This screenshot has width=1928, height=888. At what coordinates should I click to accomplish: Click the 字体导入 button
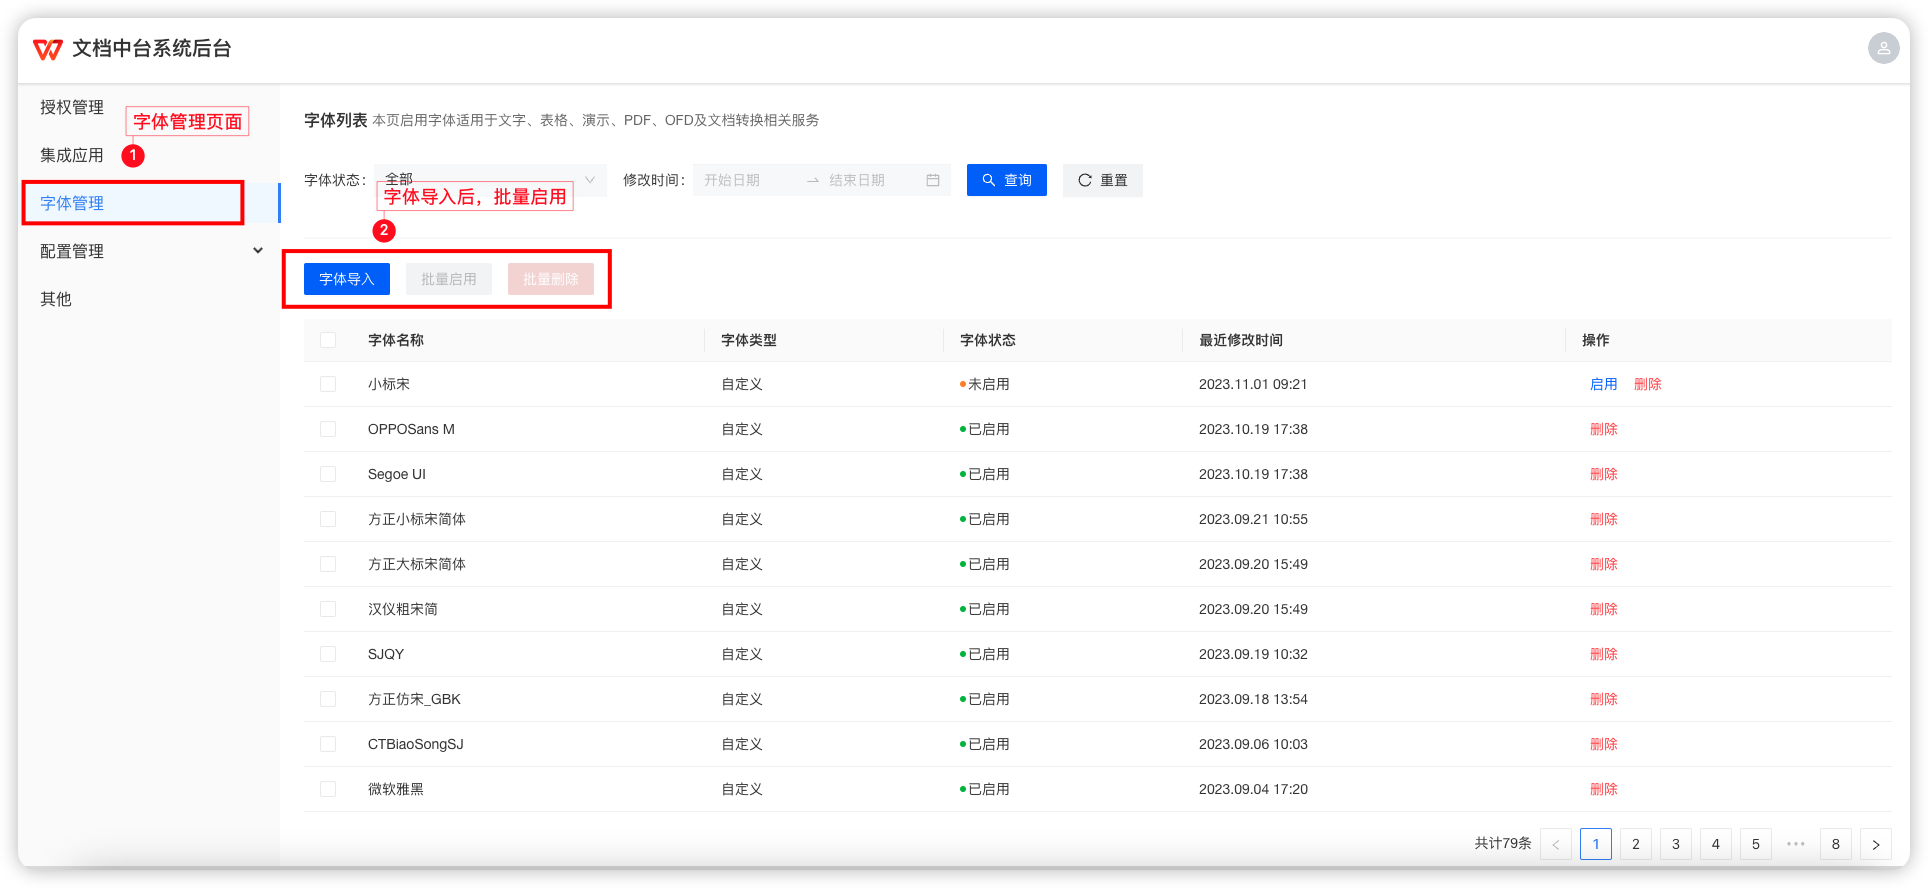[x=346, y=279]
